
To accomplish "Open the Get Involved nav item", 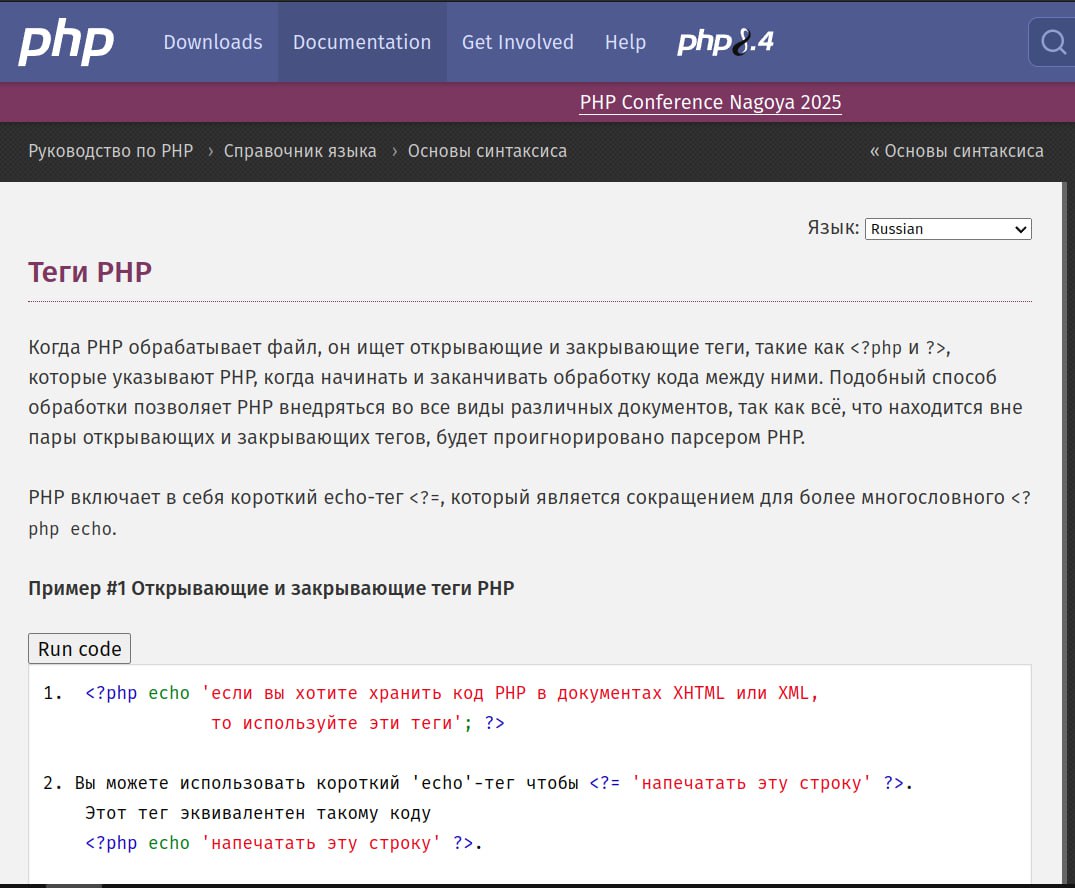I will pos(517,42).
